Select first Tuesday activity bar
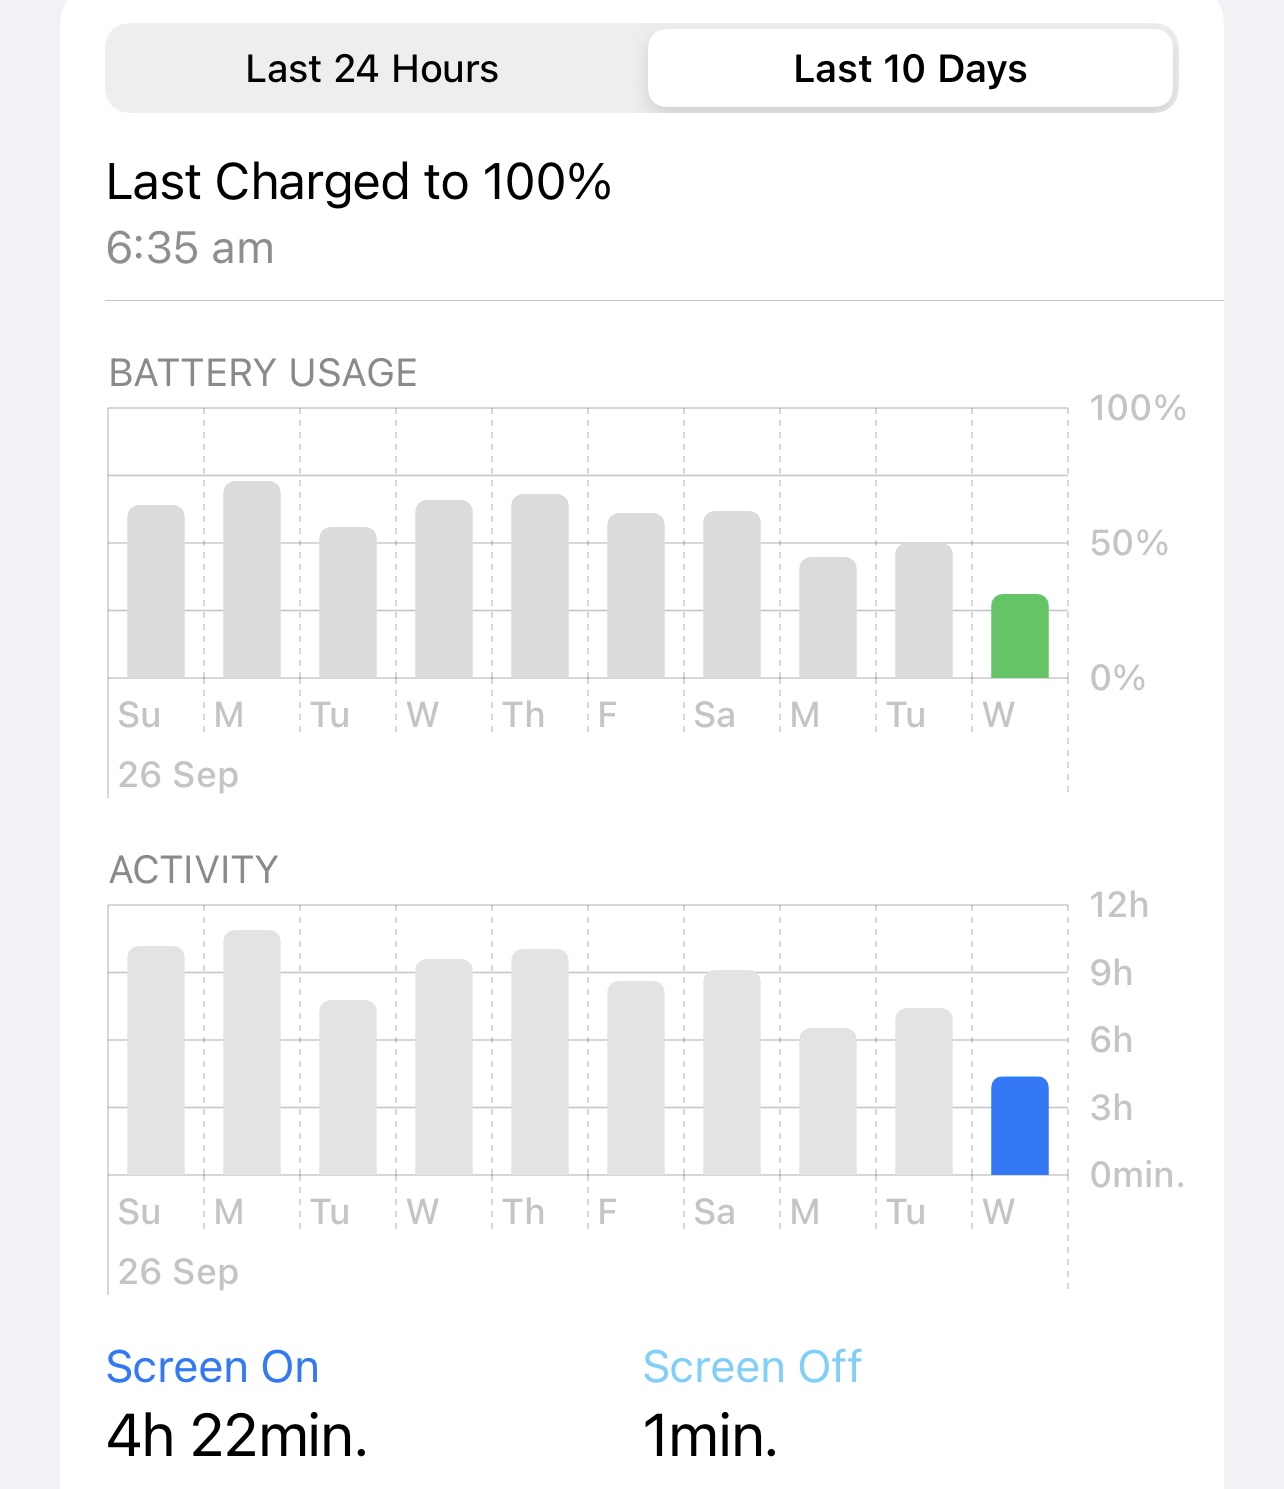Image resolution: width=1284 pixels, height=1489 pixels. point(348,1087)
